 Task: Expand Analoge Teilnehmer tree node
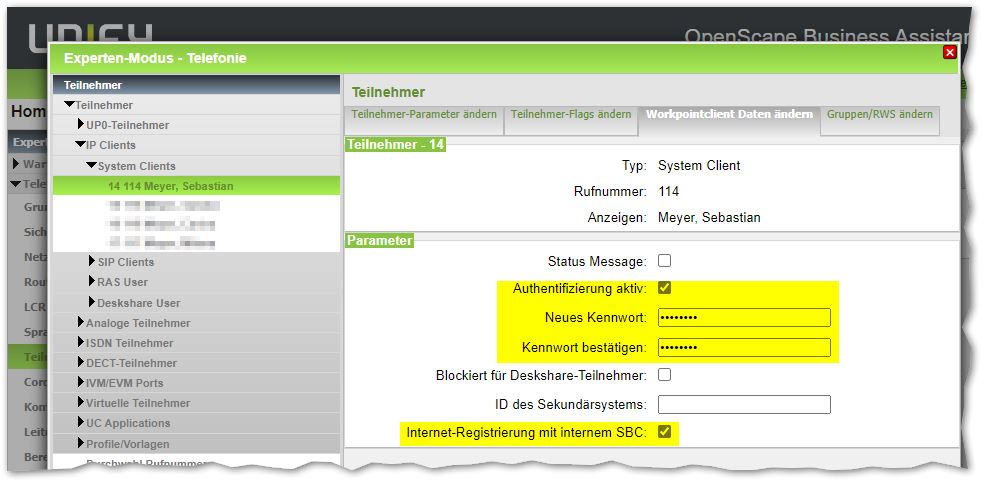tap(81, 322)
